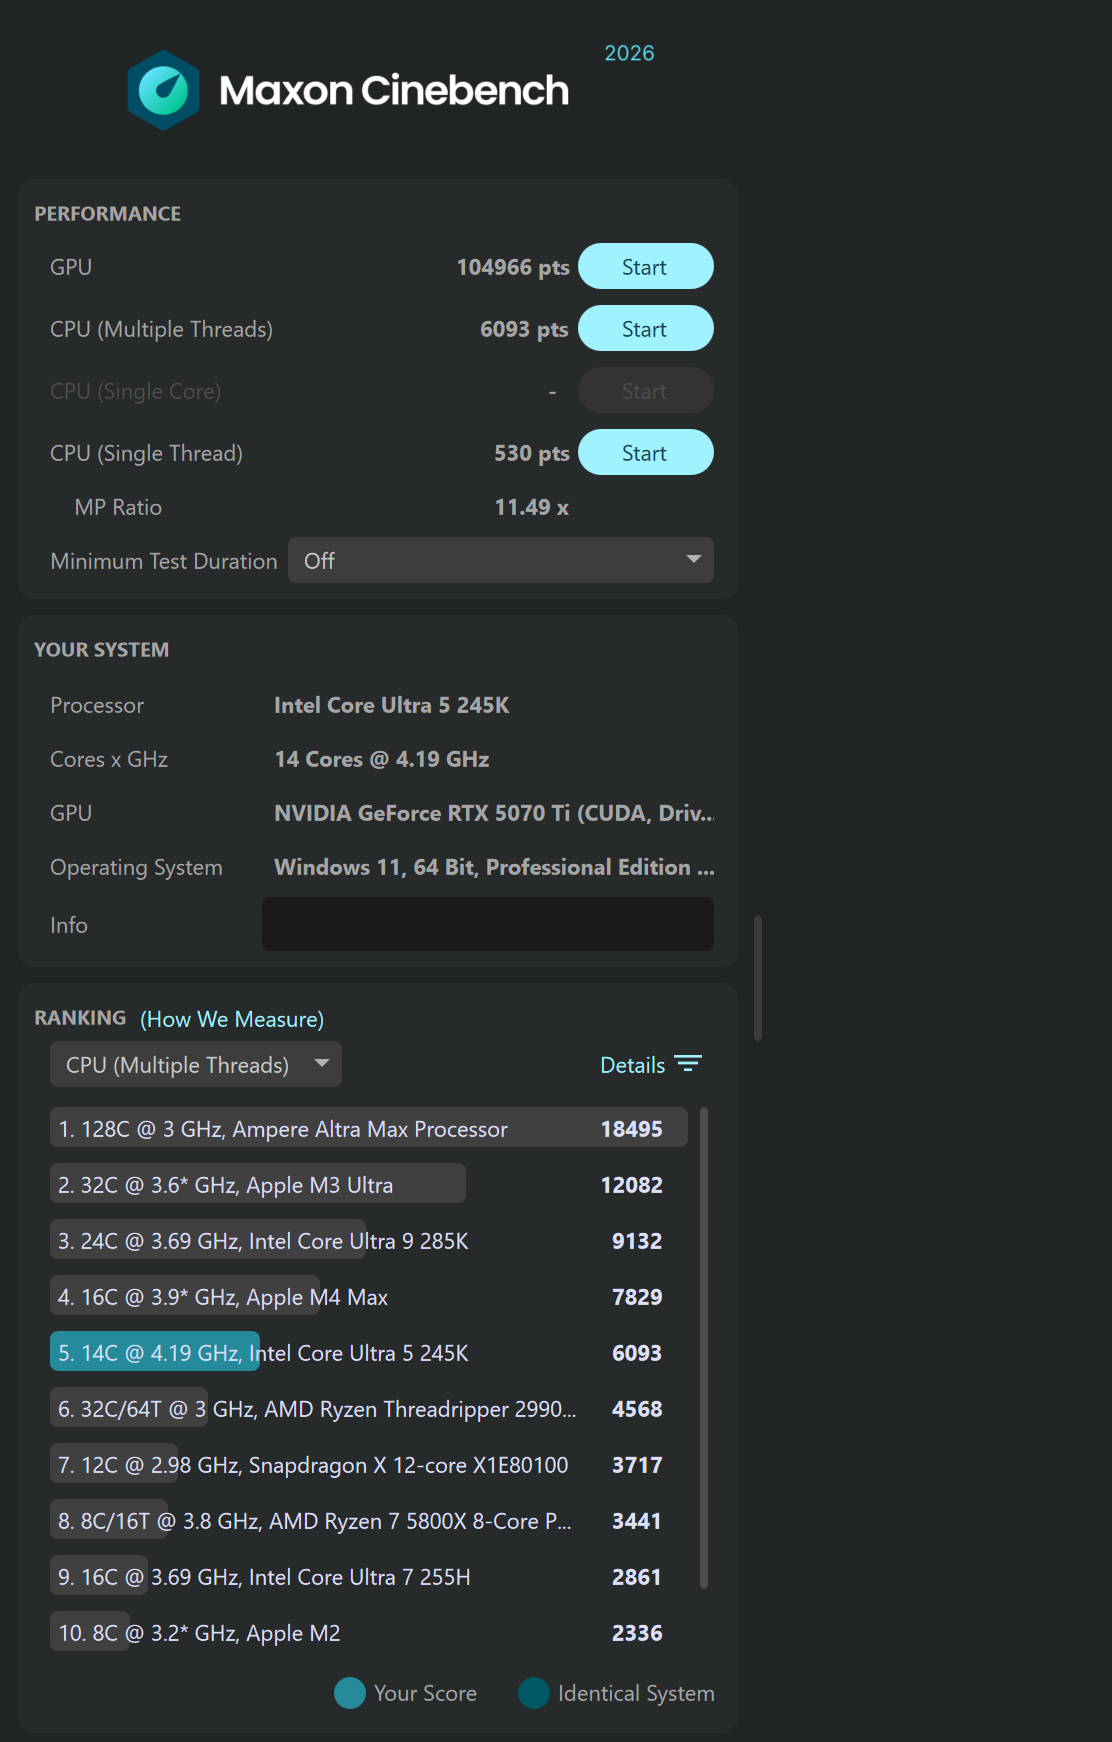Click the Single Thread score 530 pts

pos(531,453)
